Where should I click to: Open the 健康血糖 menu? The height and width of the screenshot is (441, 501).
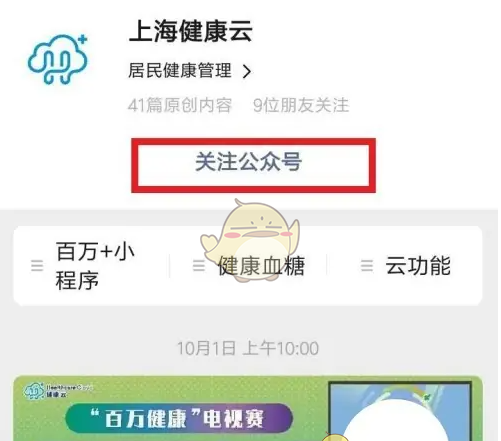tap(261, 266)
